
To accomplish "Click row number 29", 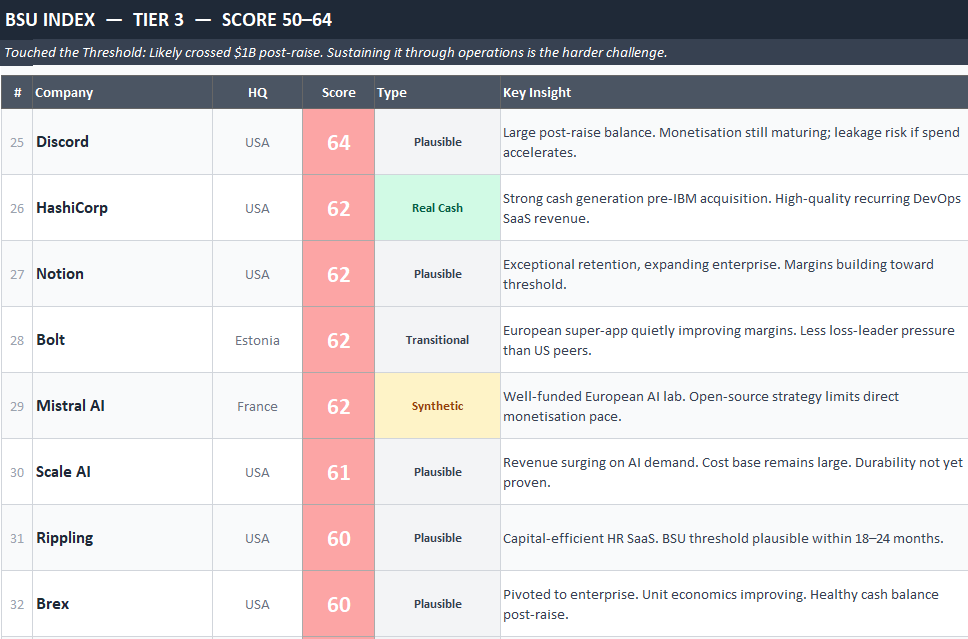I will (17, 406).
